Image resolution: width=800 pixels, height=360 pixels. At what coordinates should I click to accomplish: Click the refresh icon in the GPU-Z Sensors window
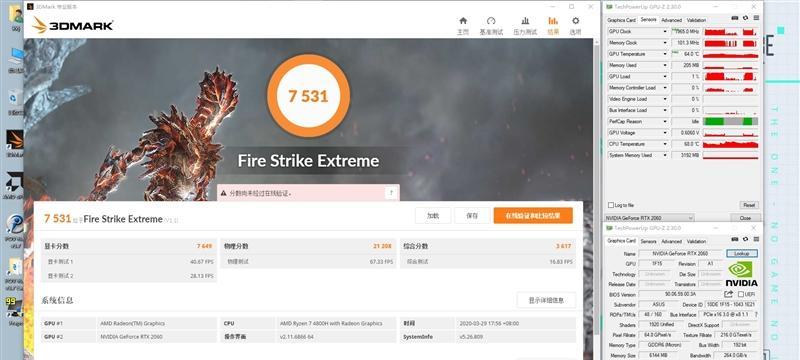pos(745,18)
